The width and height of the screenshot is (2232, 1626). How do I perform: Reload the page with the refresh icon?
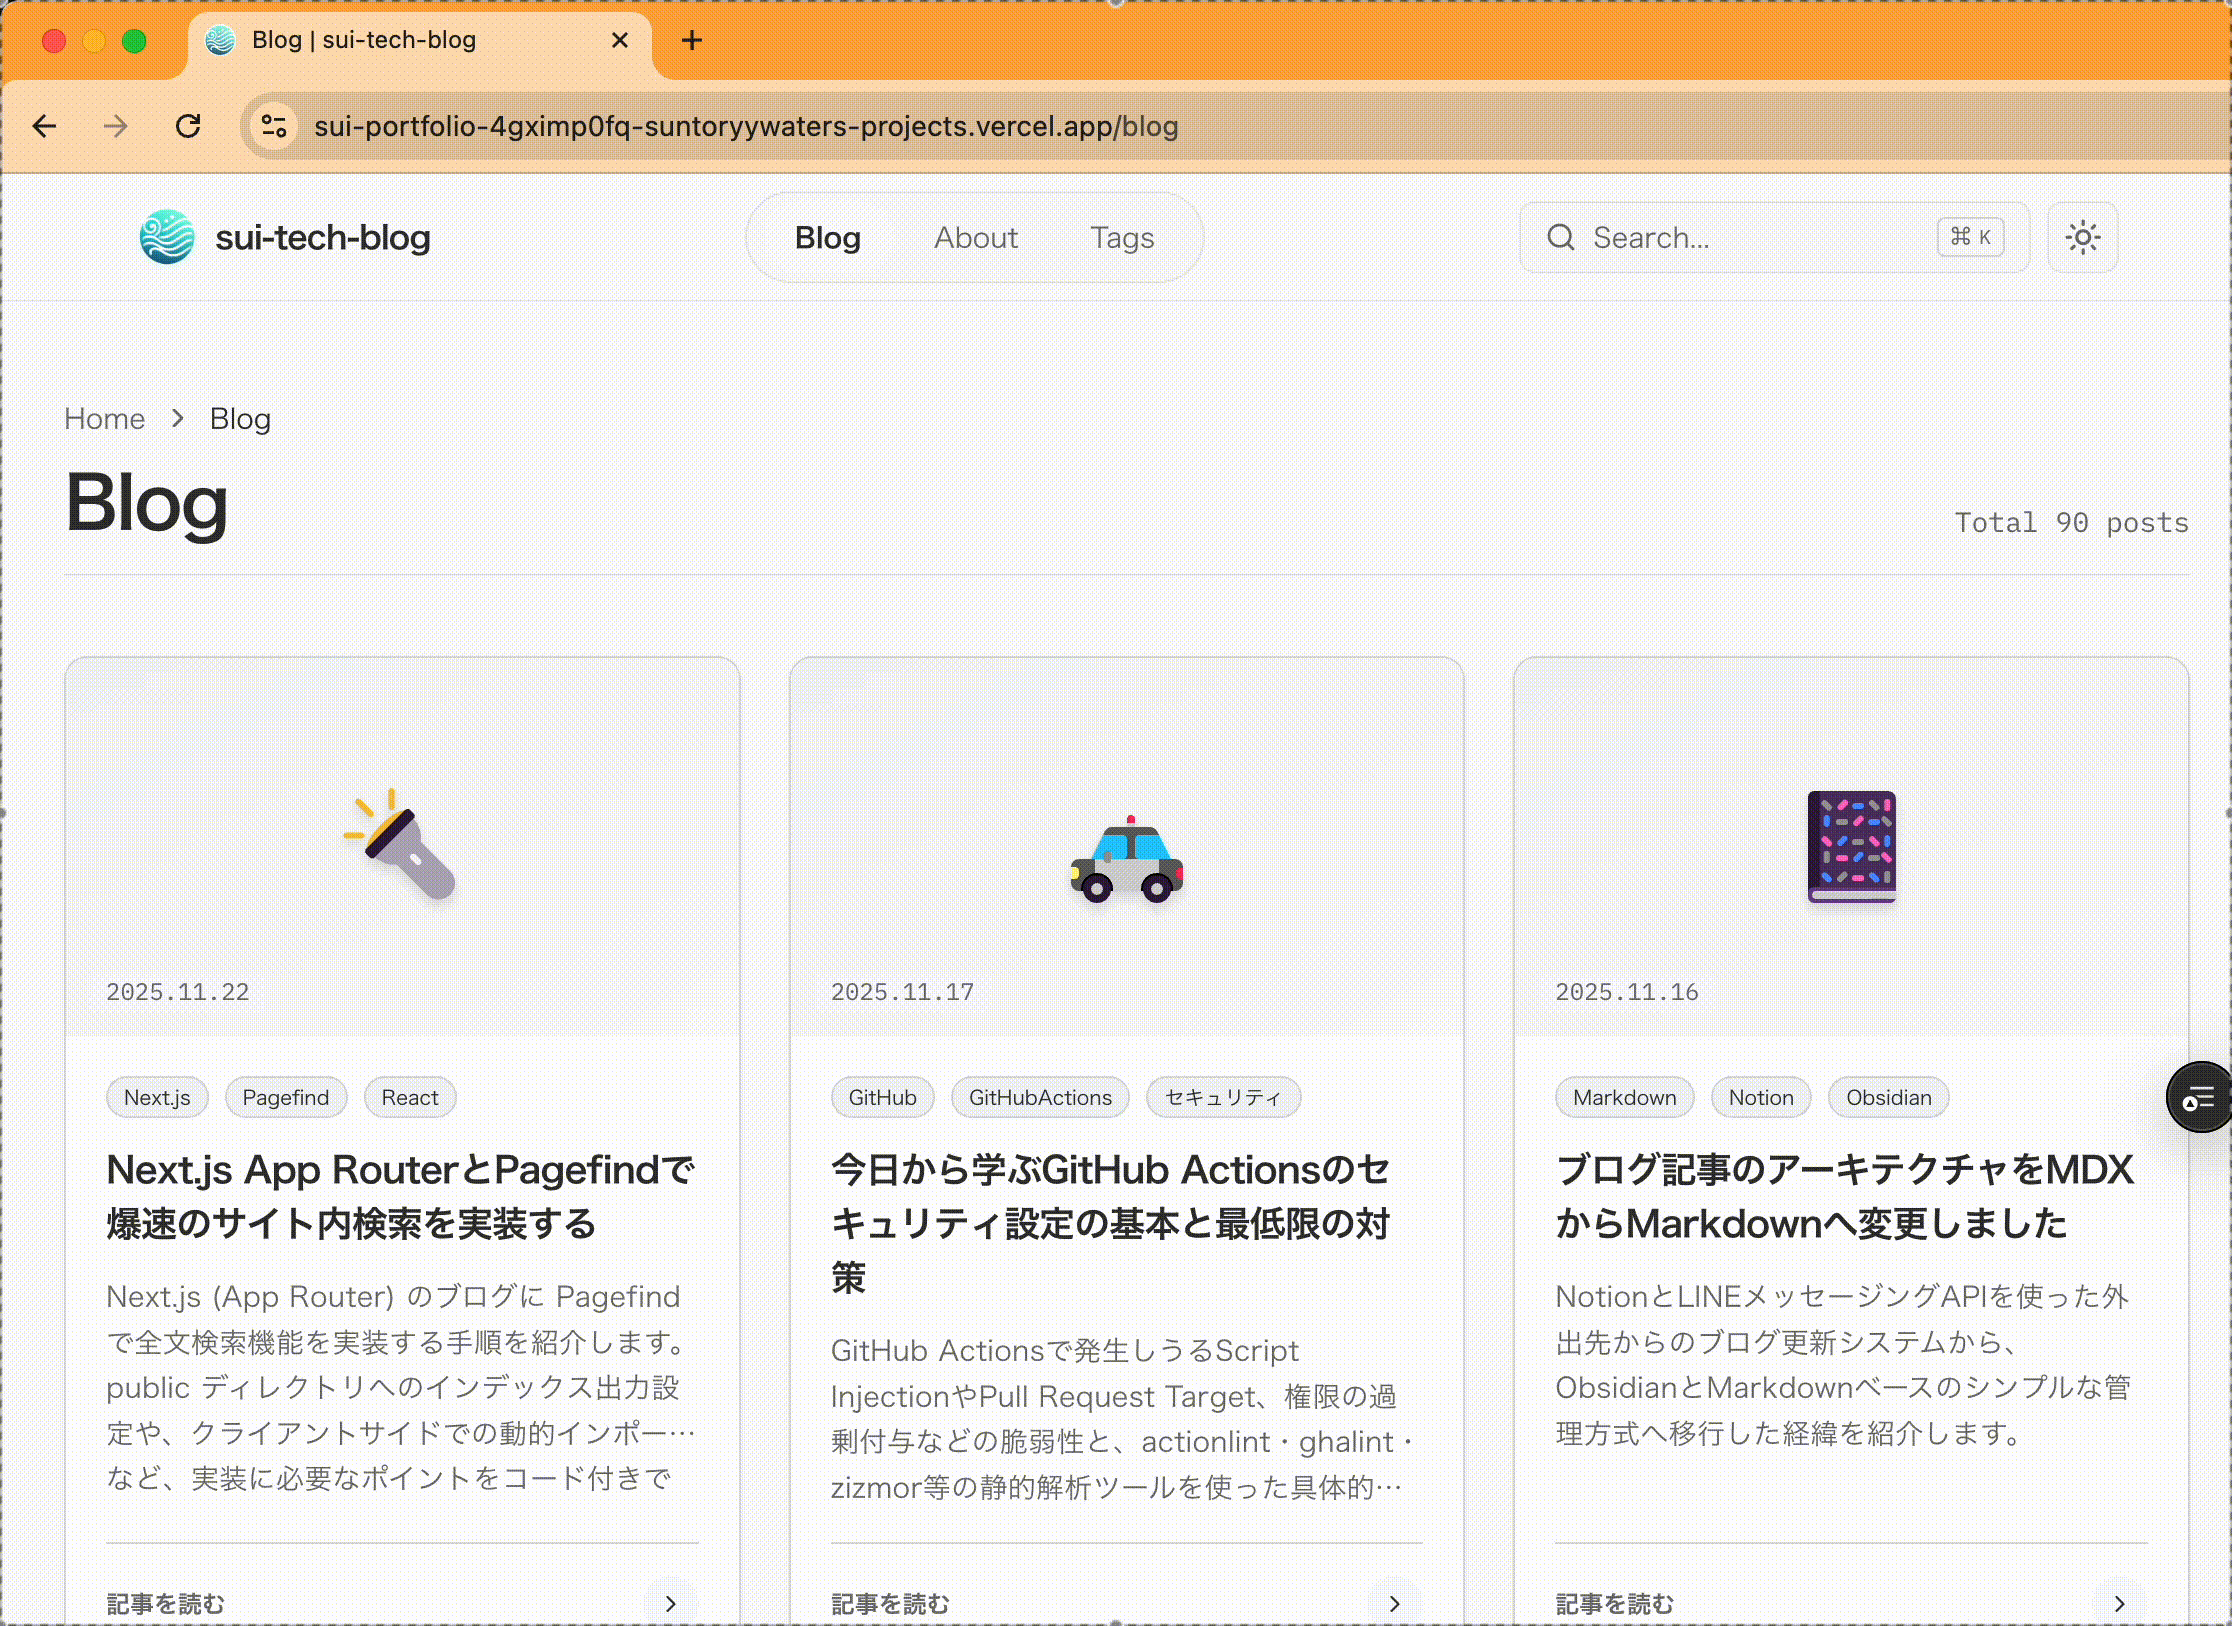tap(188, 126)
